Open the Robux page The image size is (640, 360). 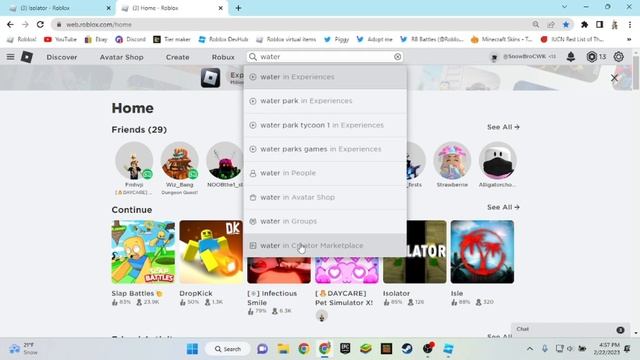pyautogui.click(x=223, y=57)
